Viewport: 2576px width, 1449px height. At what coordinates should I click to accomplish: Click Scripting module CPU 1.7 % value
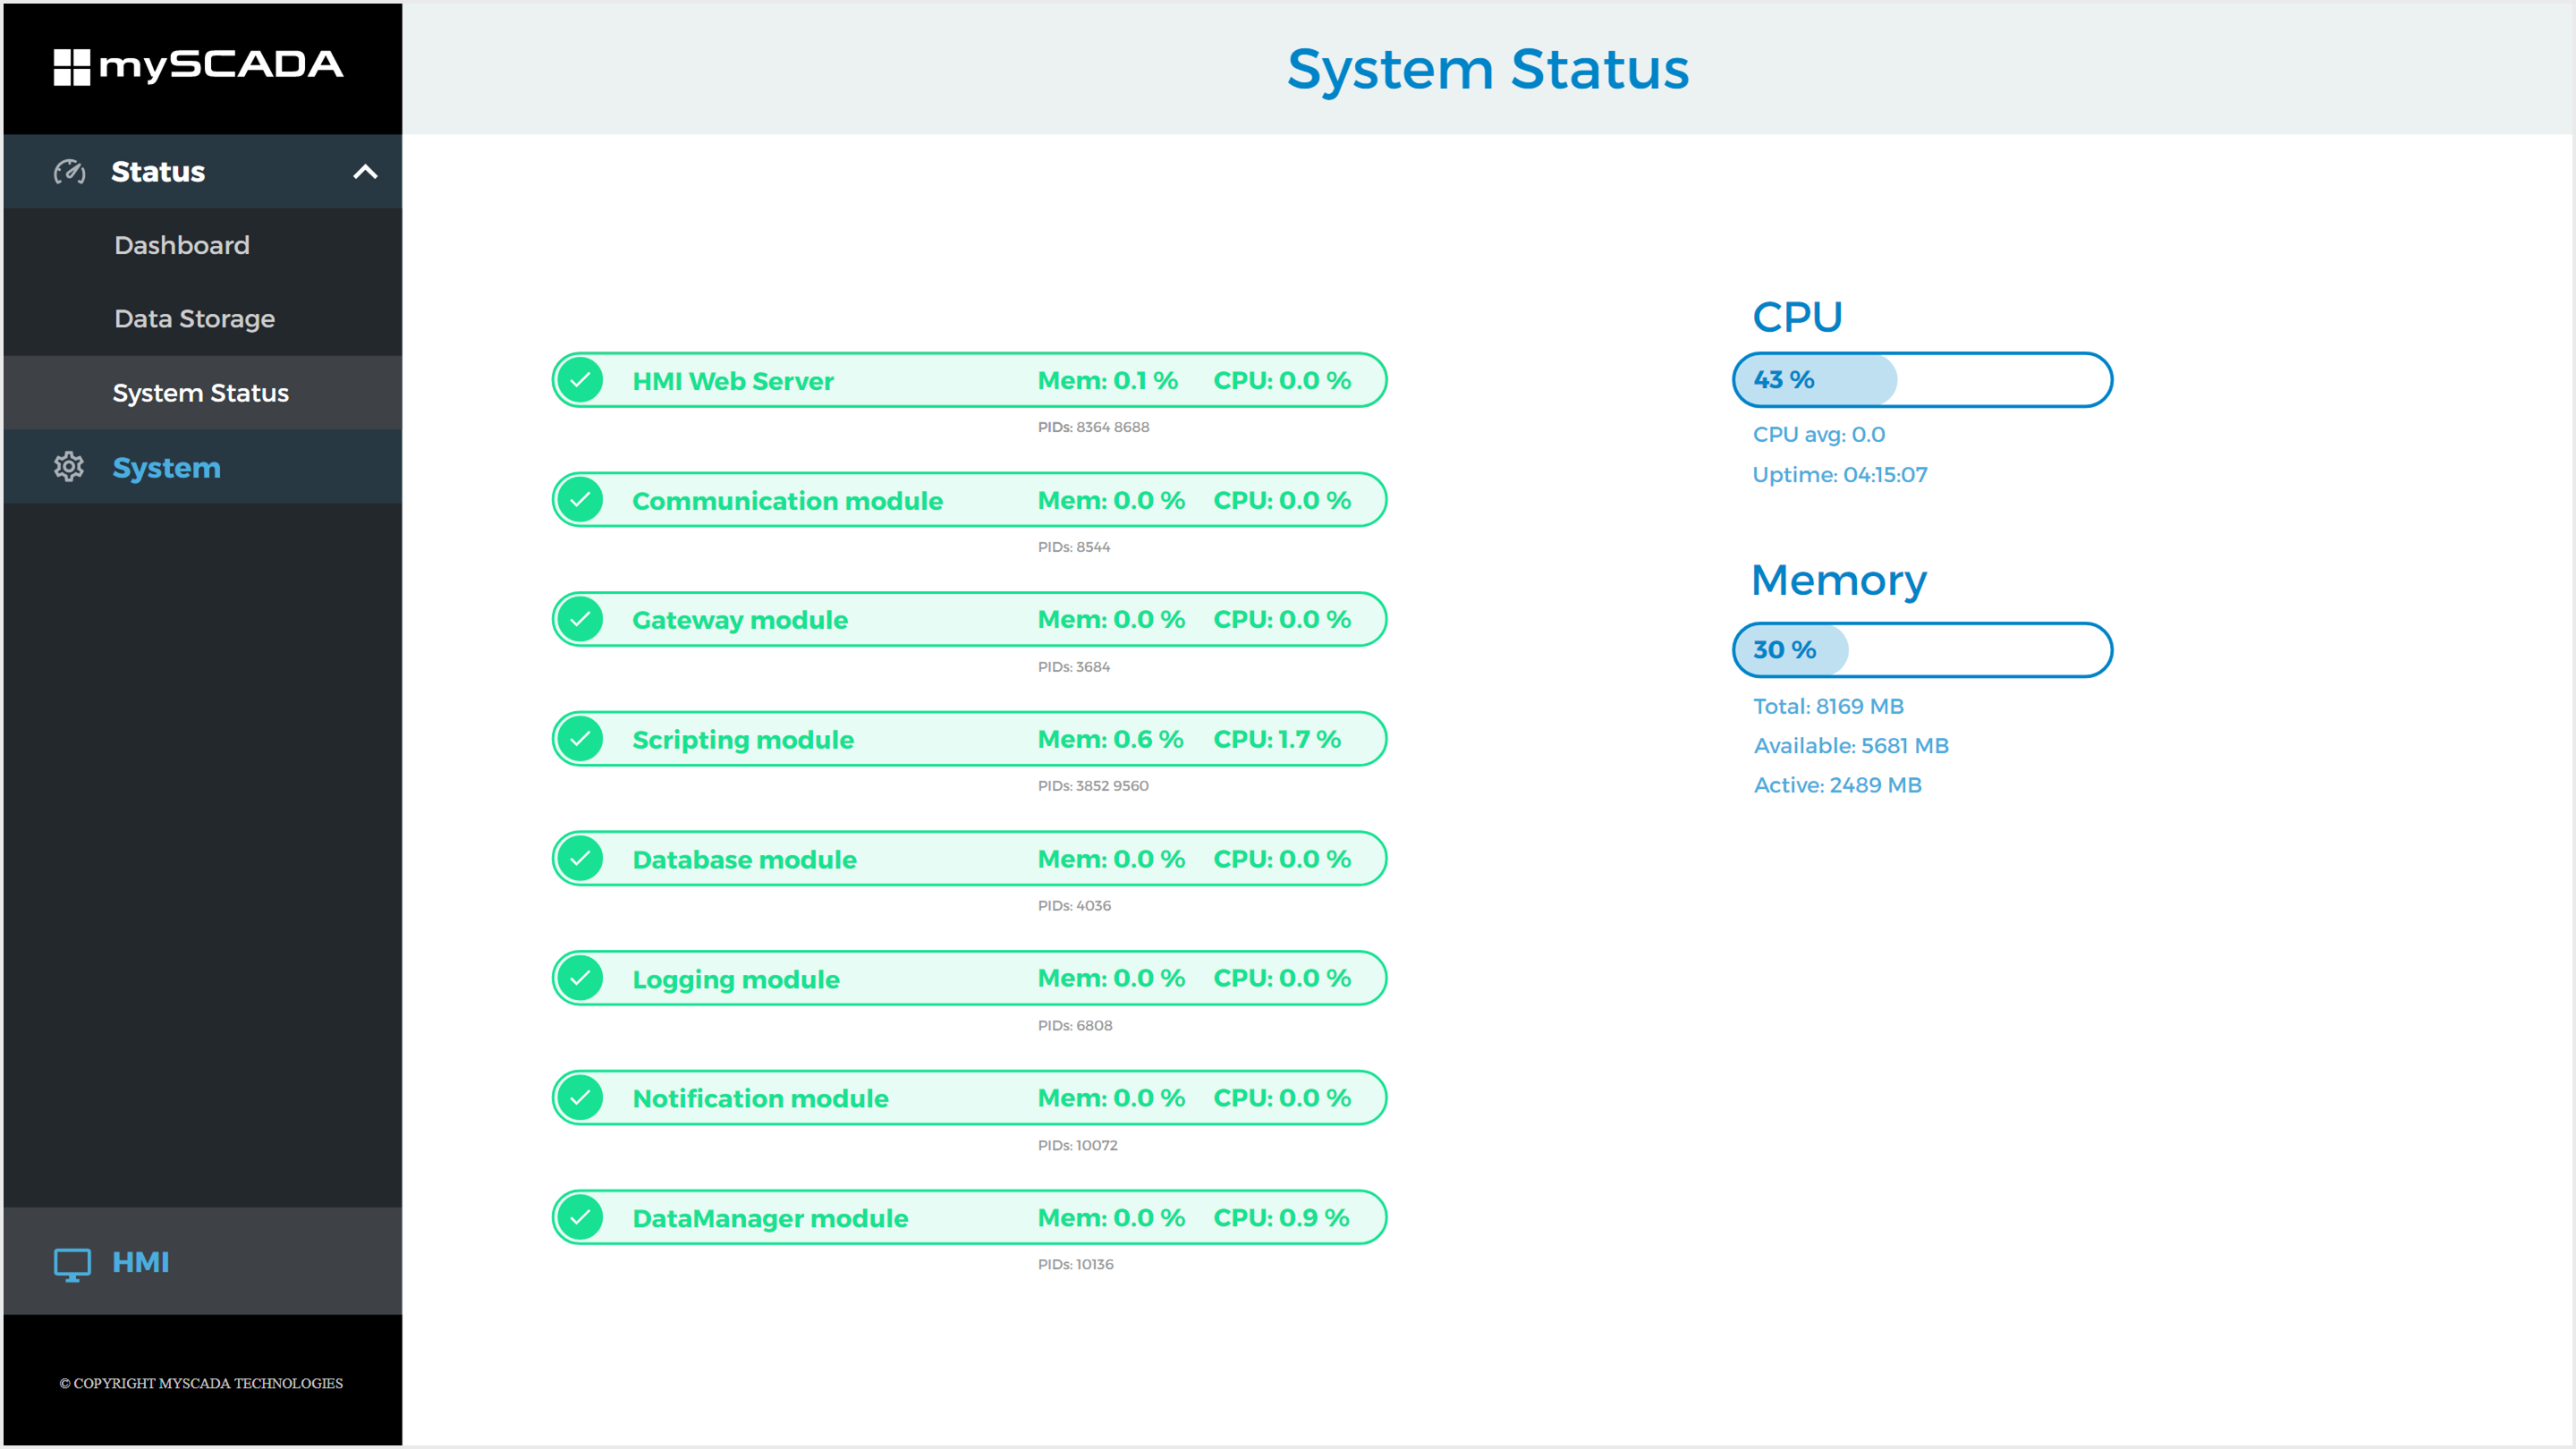click(1277, 740)
